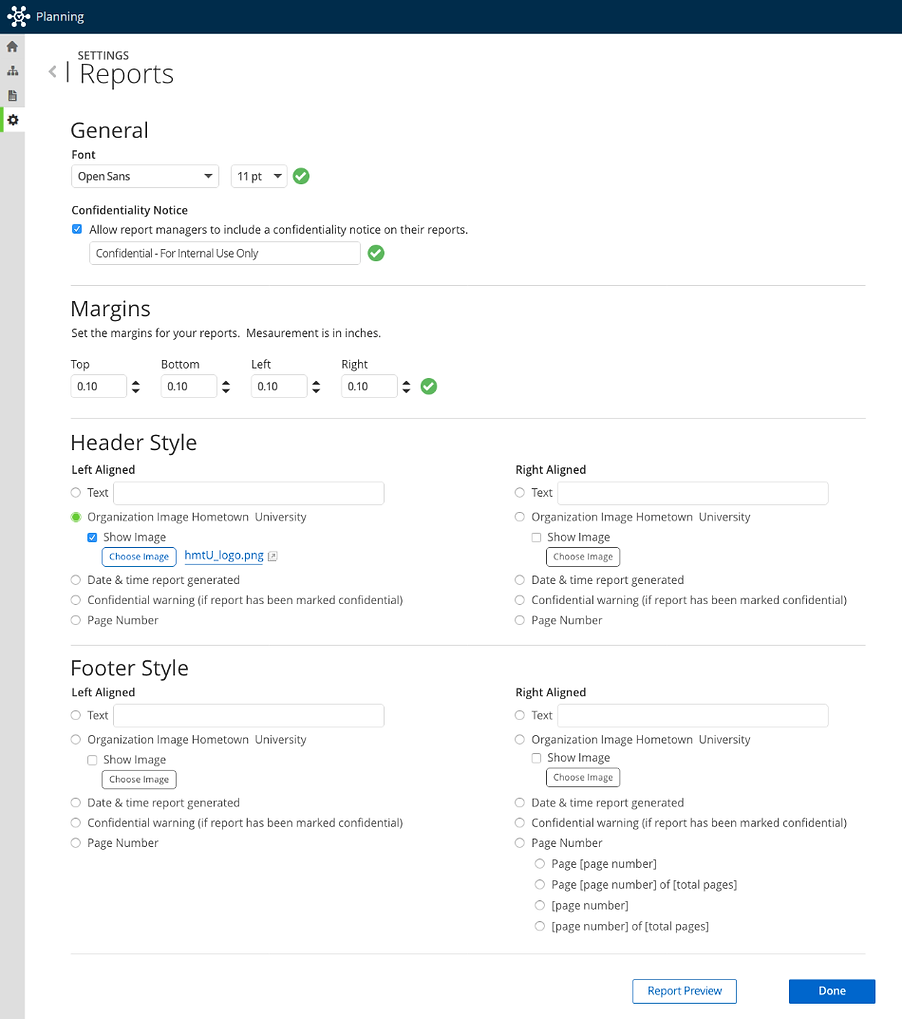Go back using the arrow beside Reports
902x1019 pixels.
coord(53,72)
